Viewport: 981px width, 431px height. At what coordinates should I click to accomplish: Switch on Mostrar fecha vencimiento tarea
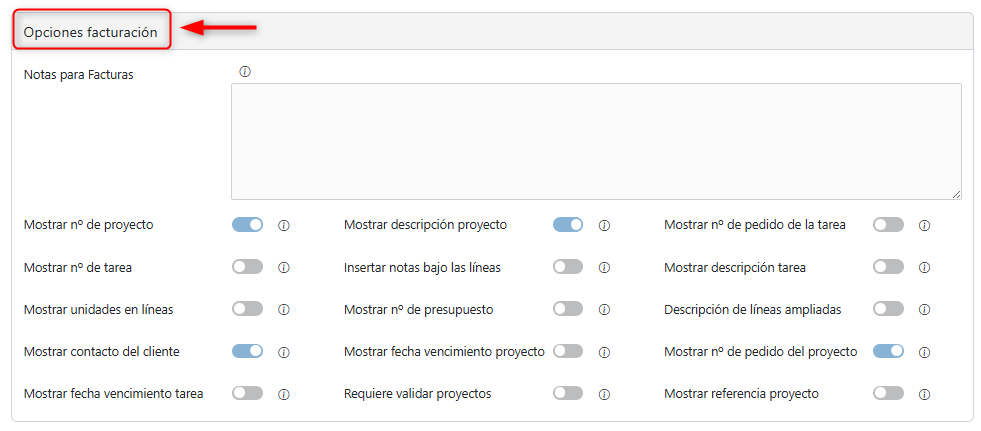click(x=247, y=393)
